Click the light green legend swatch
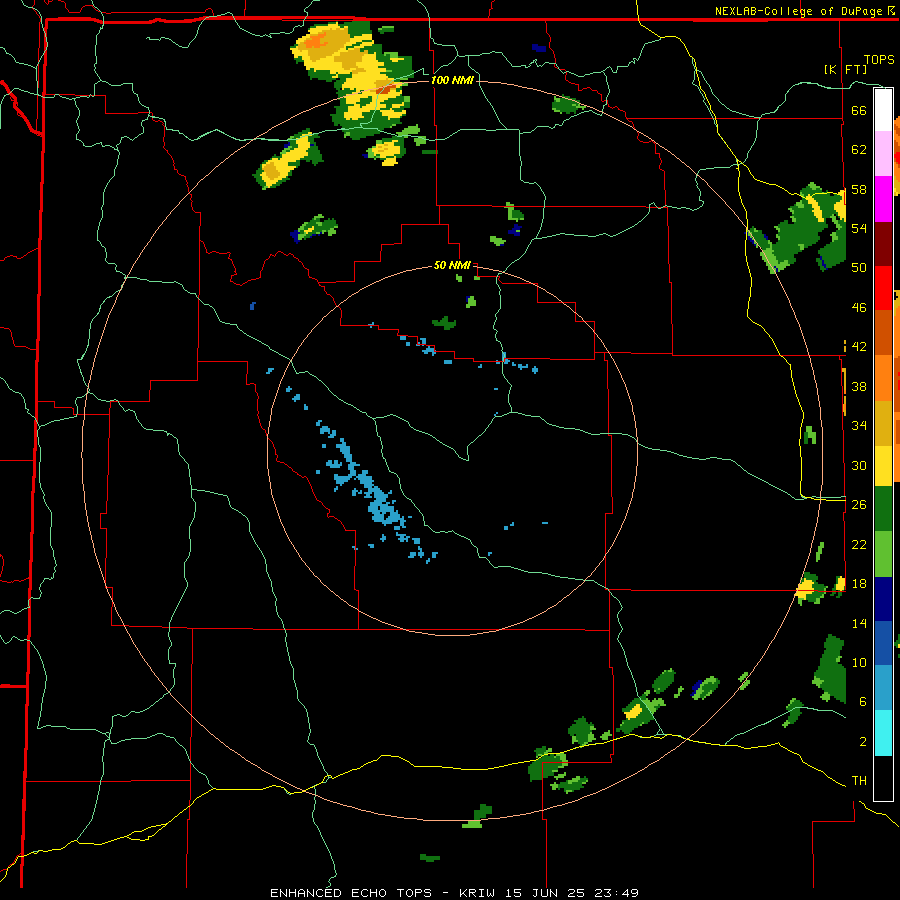 pos(883,554)
